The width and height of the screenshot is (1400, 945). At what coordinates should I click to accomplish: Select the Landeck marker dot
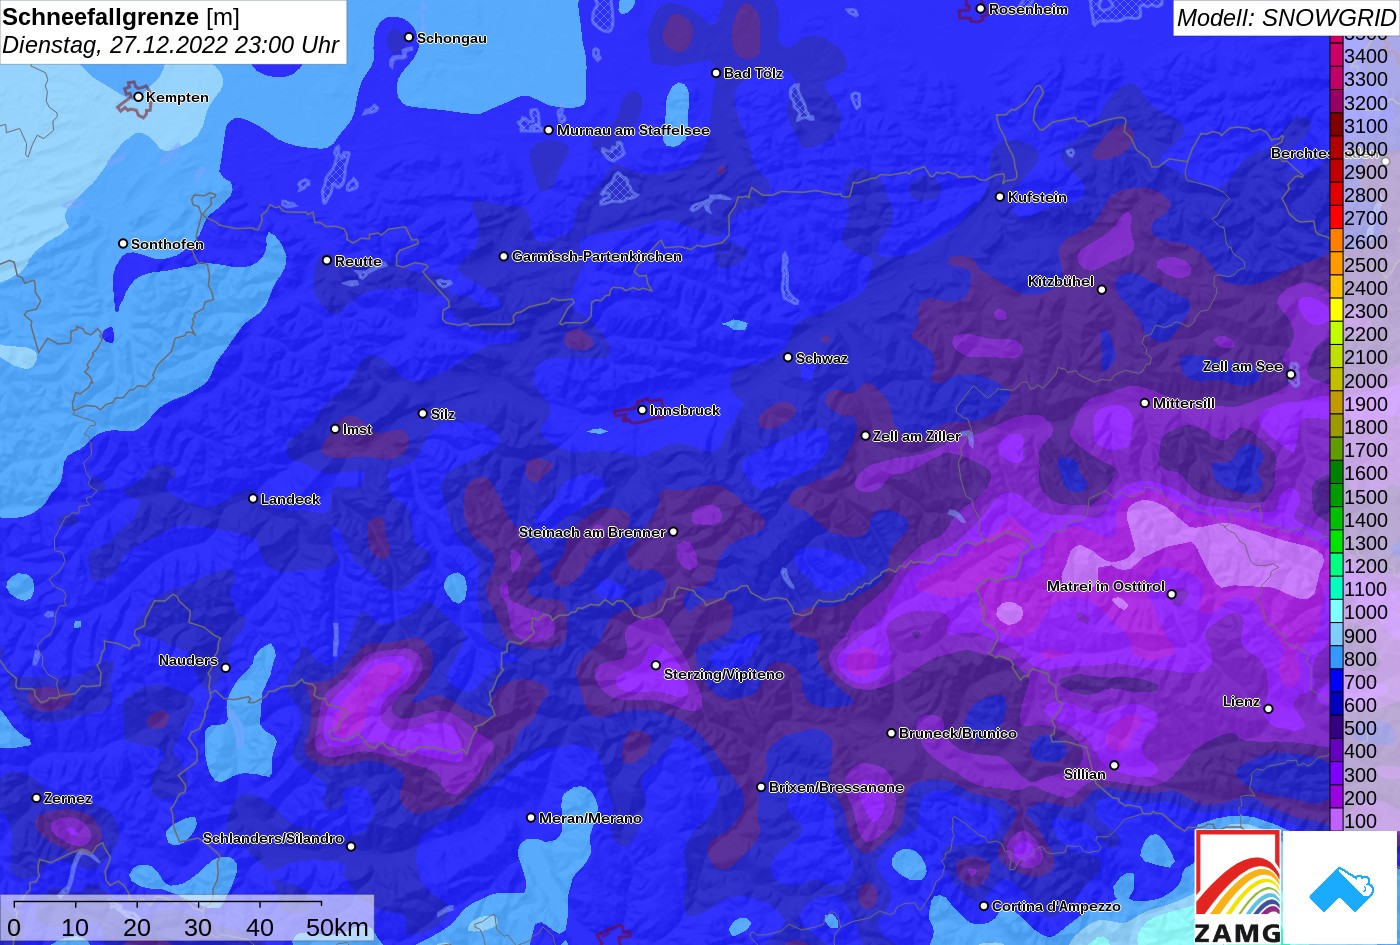point(253,498)
